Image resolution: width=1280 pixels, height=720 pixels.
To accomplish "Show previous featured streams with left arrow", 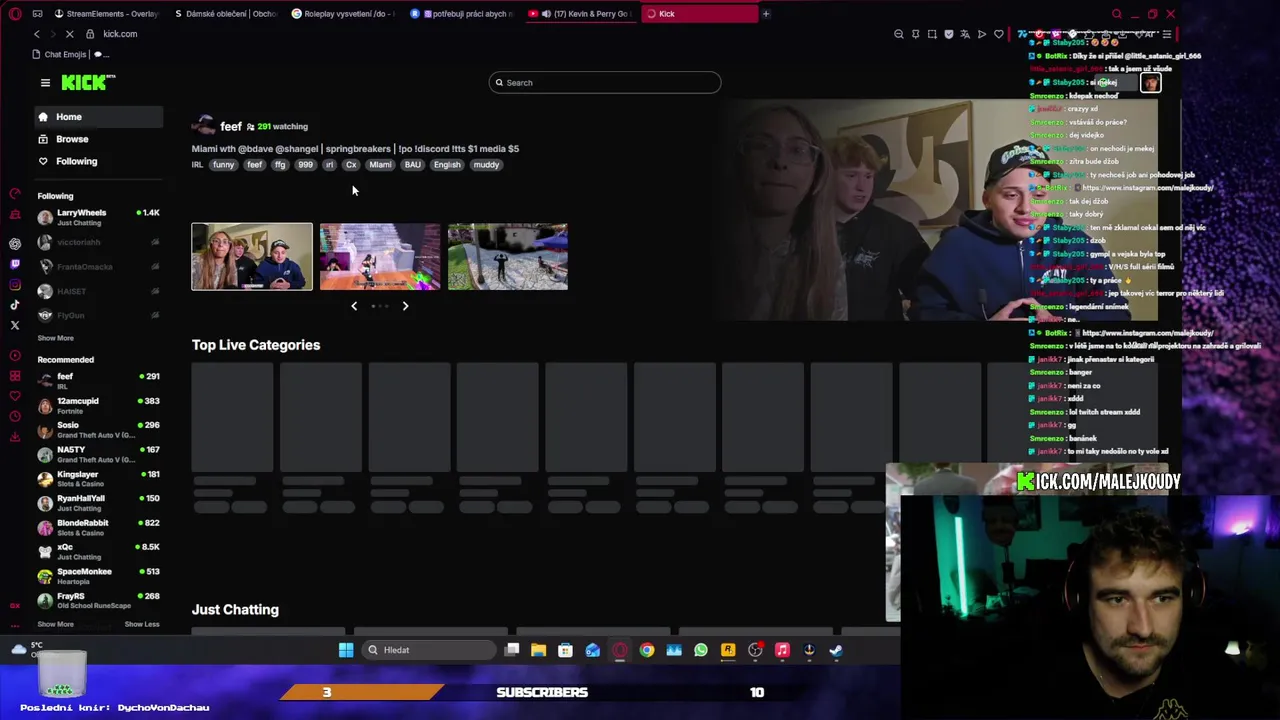I will (x=354, y=306).
